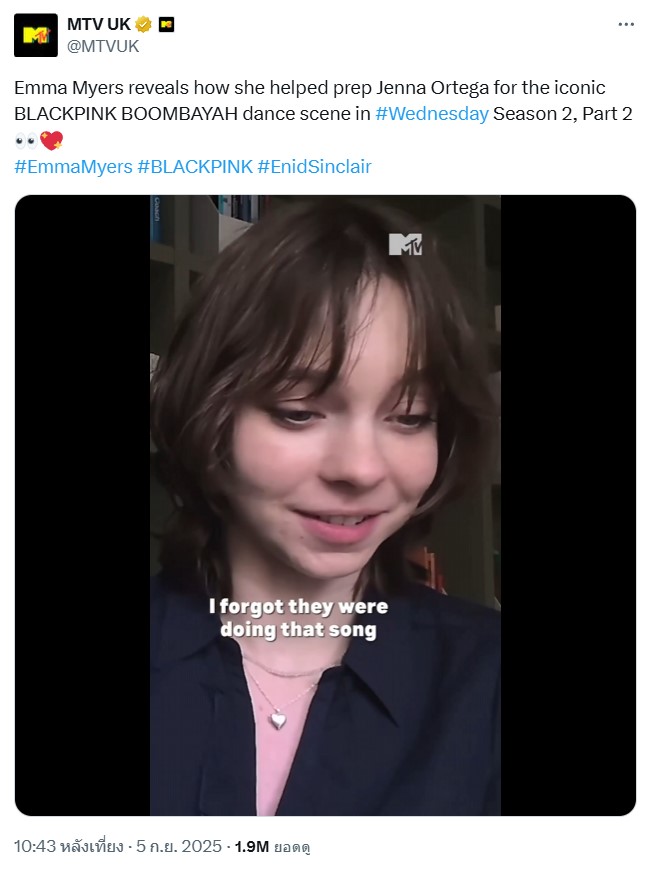
Task: Open the #EmmaMyers hashtag
Action: 73,166
